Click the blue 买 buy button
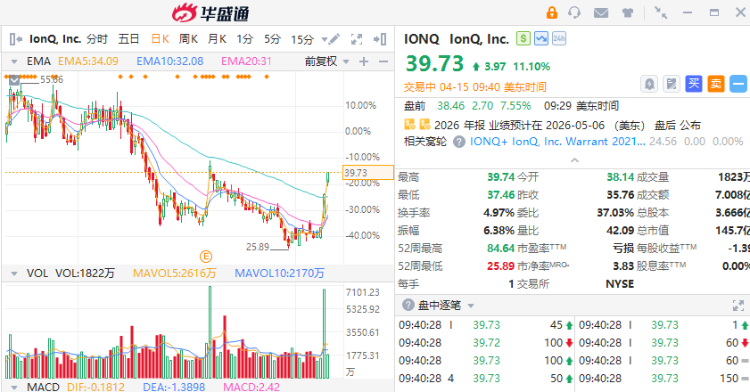This screenshot has height=392, width=750. (694, 84)
